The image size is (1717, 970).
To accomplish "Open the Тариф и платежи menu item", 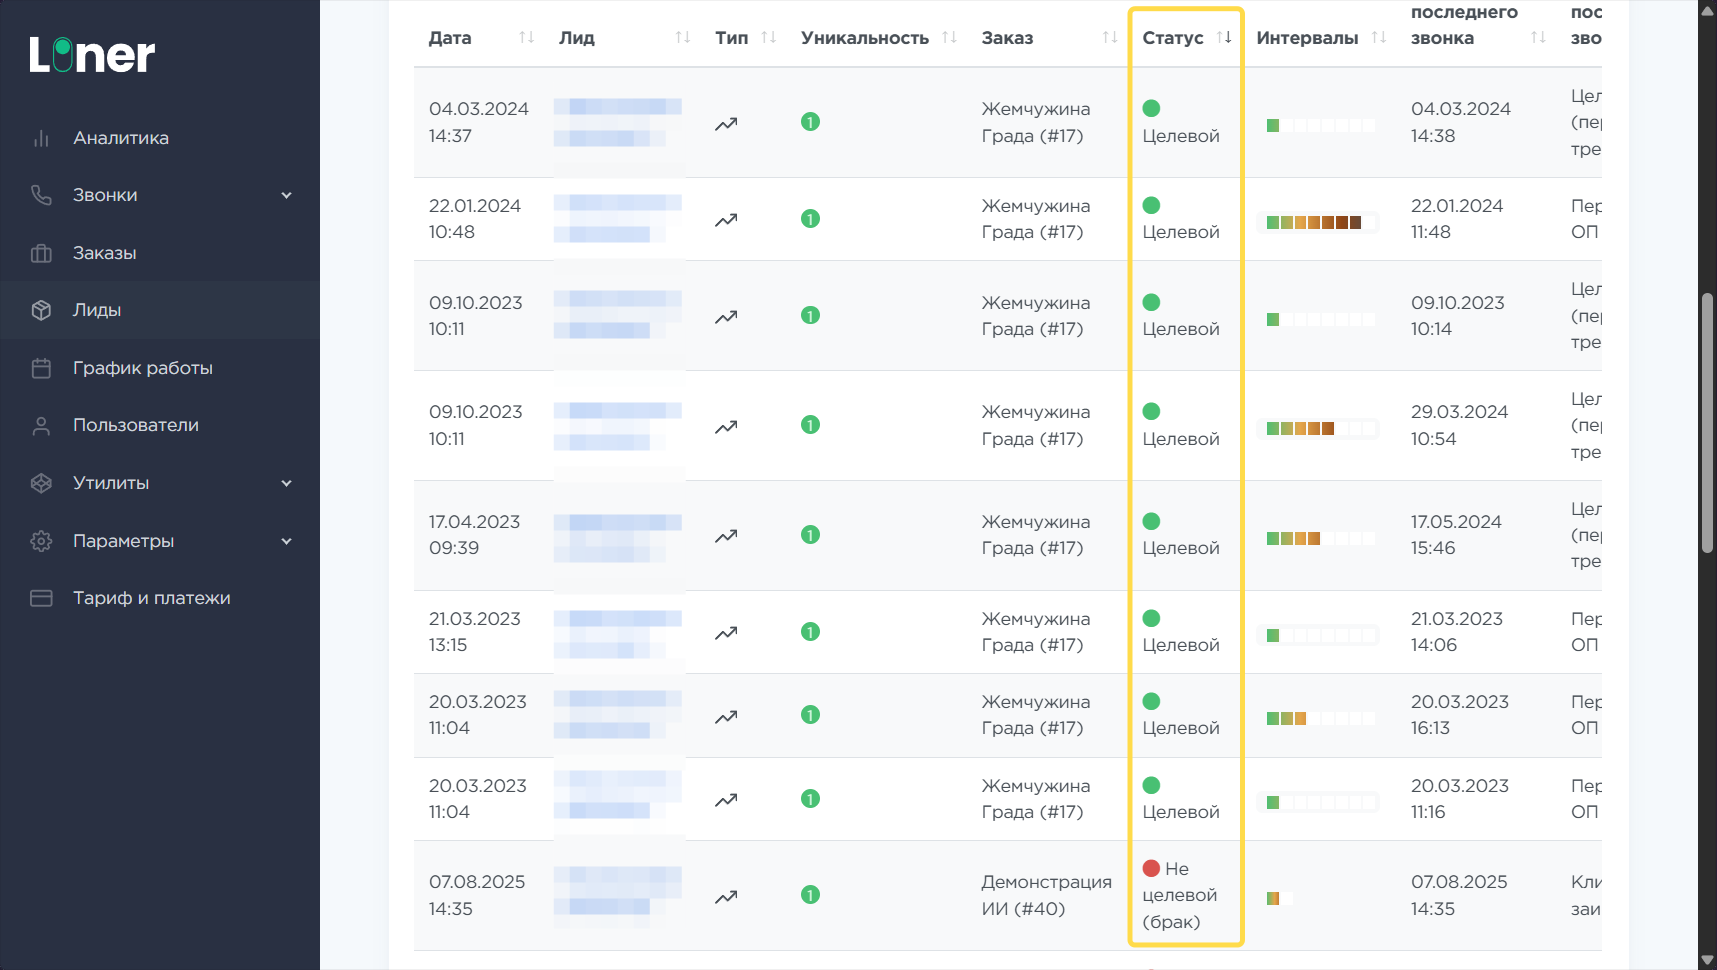I will tap(151, 598).
